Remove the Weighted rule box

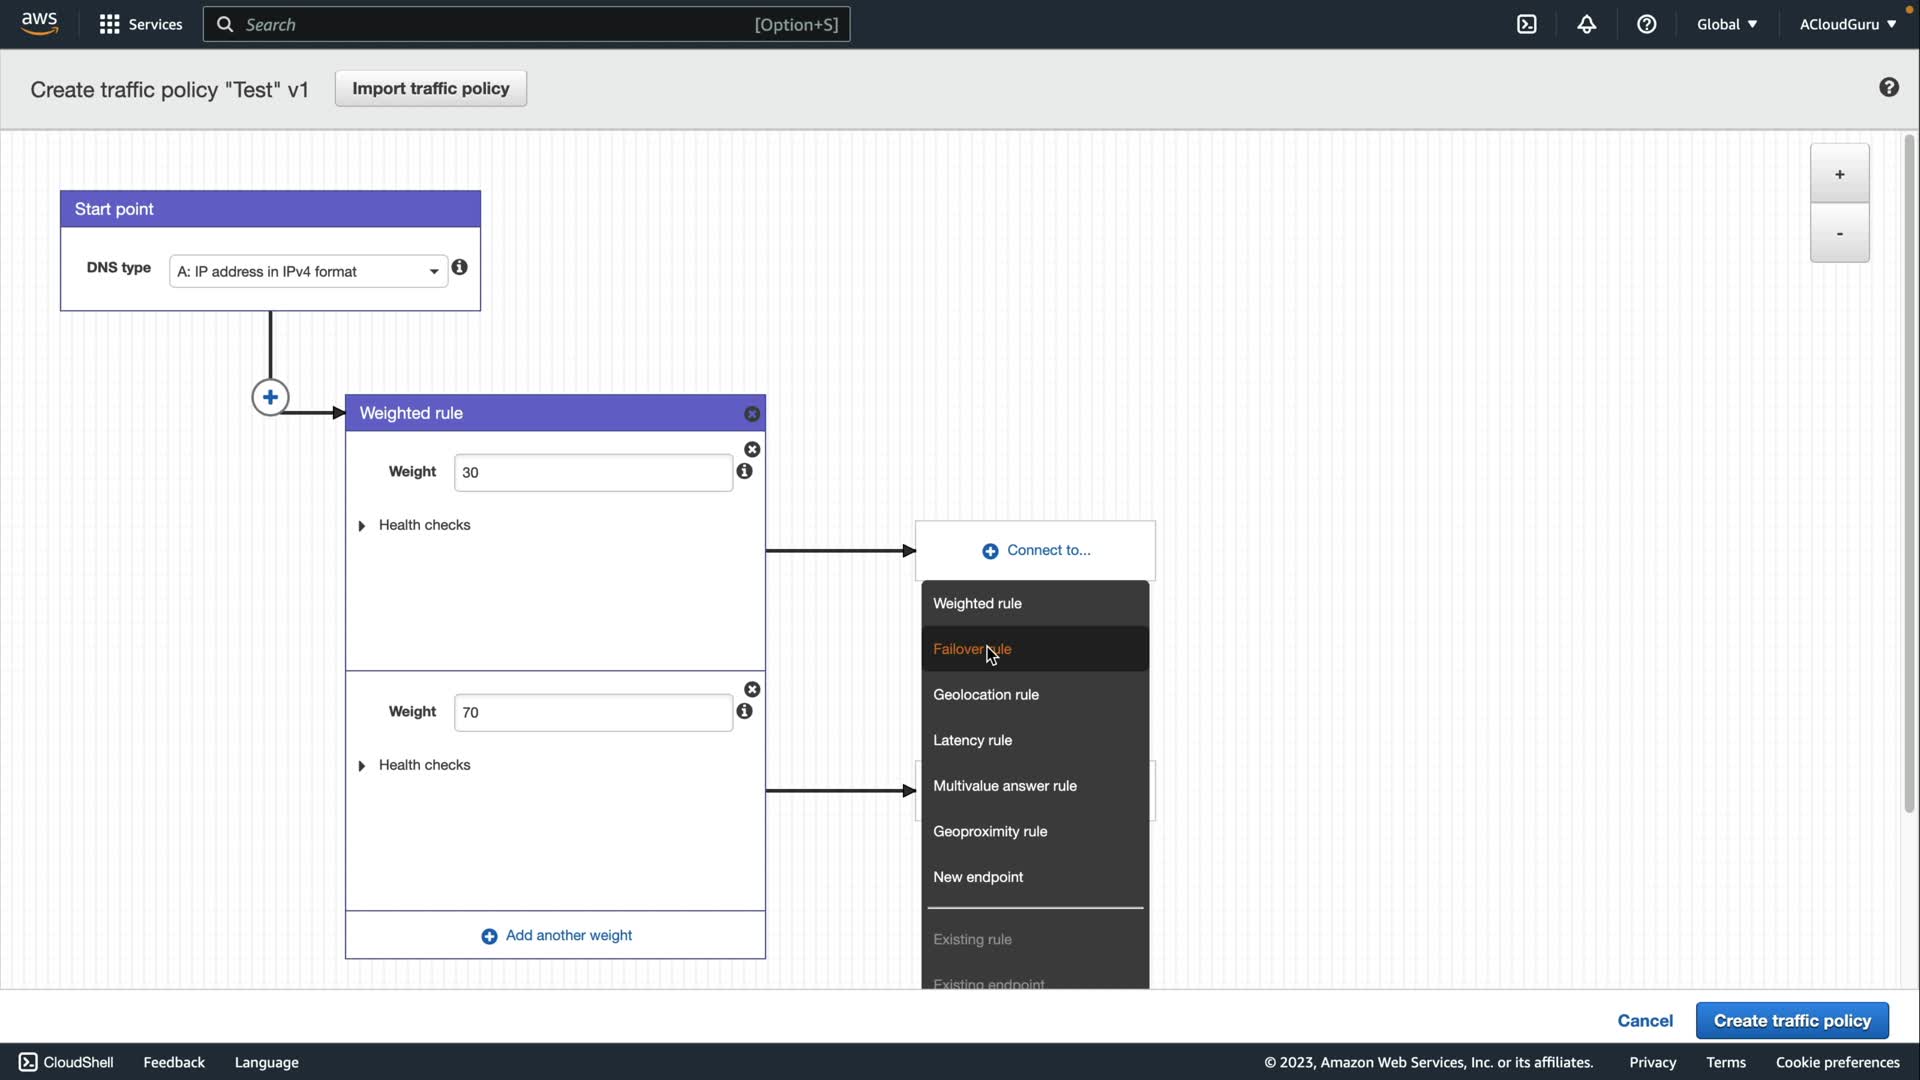click(752, 414)
